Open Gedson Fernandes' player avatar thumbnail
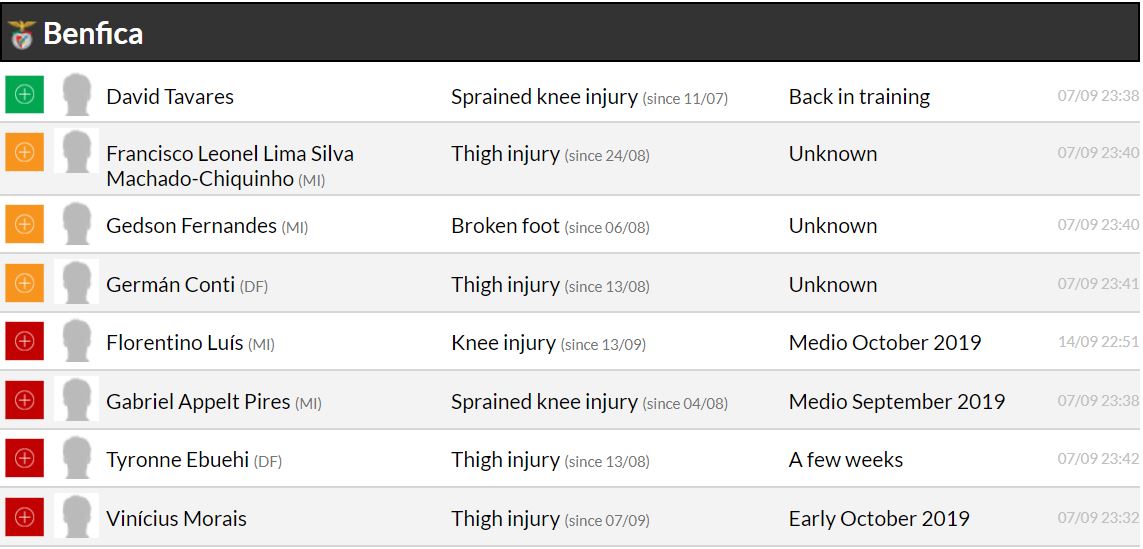1143x549 pixels. [76, 224]
